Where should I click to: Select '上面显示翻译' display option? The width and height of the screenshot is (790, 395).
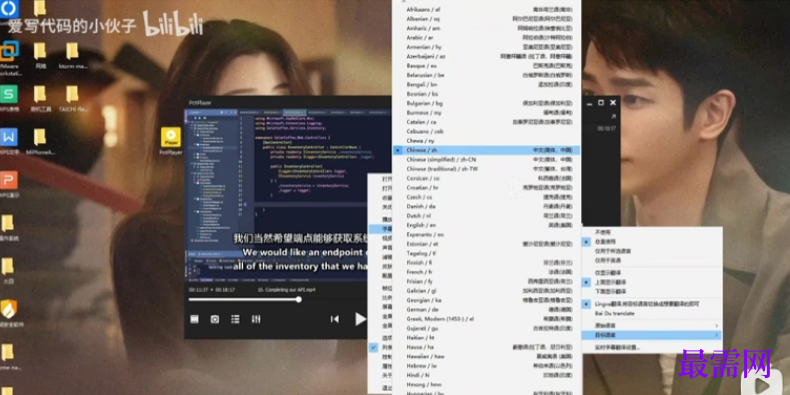652,282
